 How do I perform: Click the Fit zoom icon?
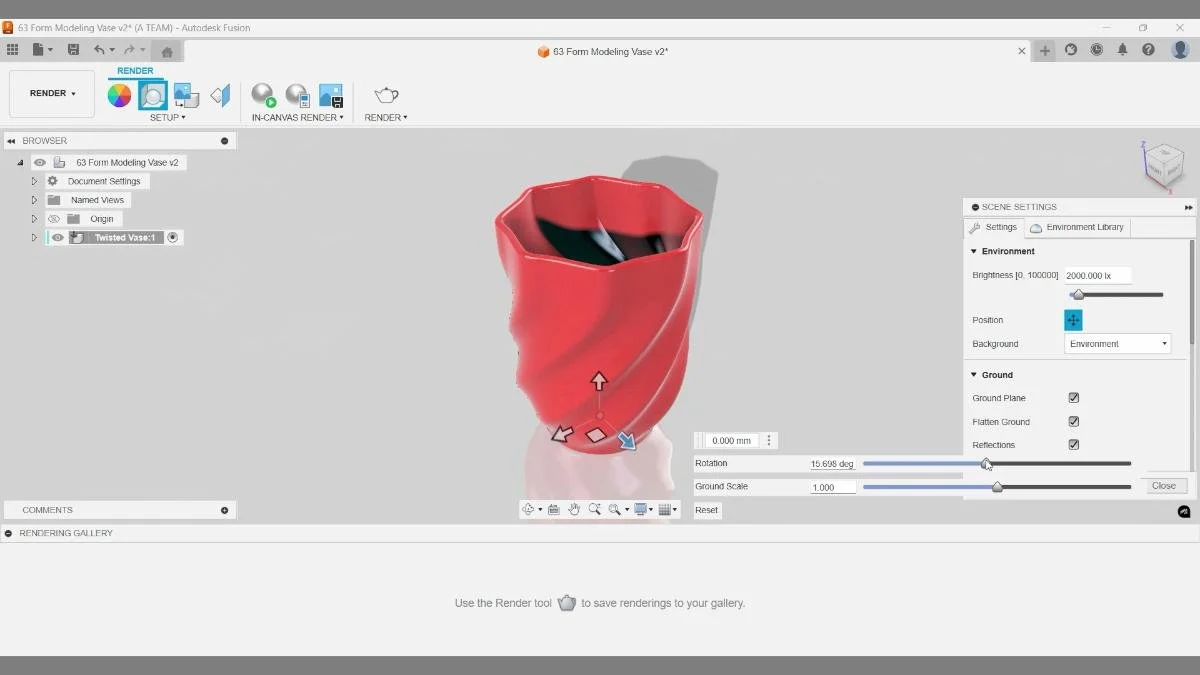coord(596,509)
